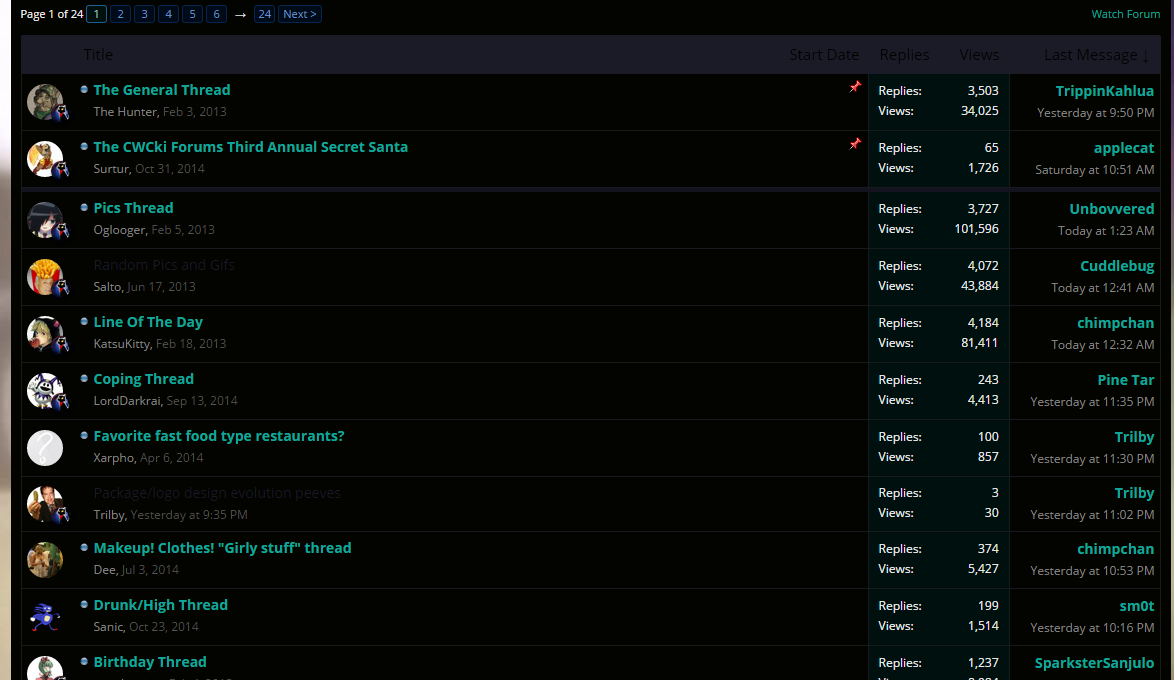Jump to last page 24

click(264, 14)
